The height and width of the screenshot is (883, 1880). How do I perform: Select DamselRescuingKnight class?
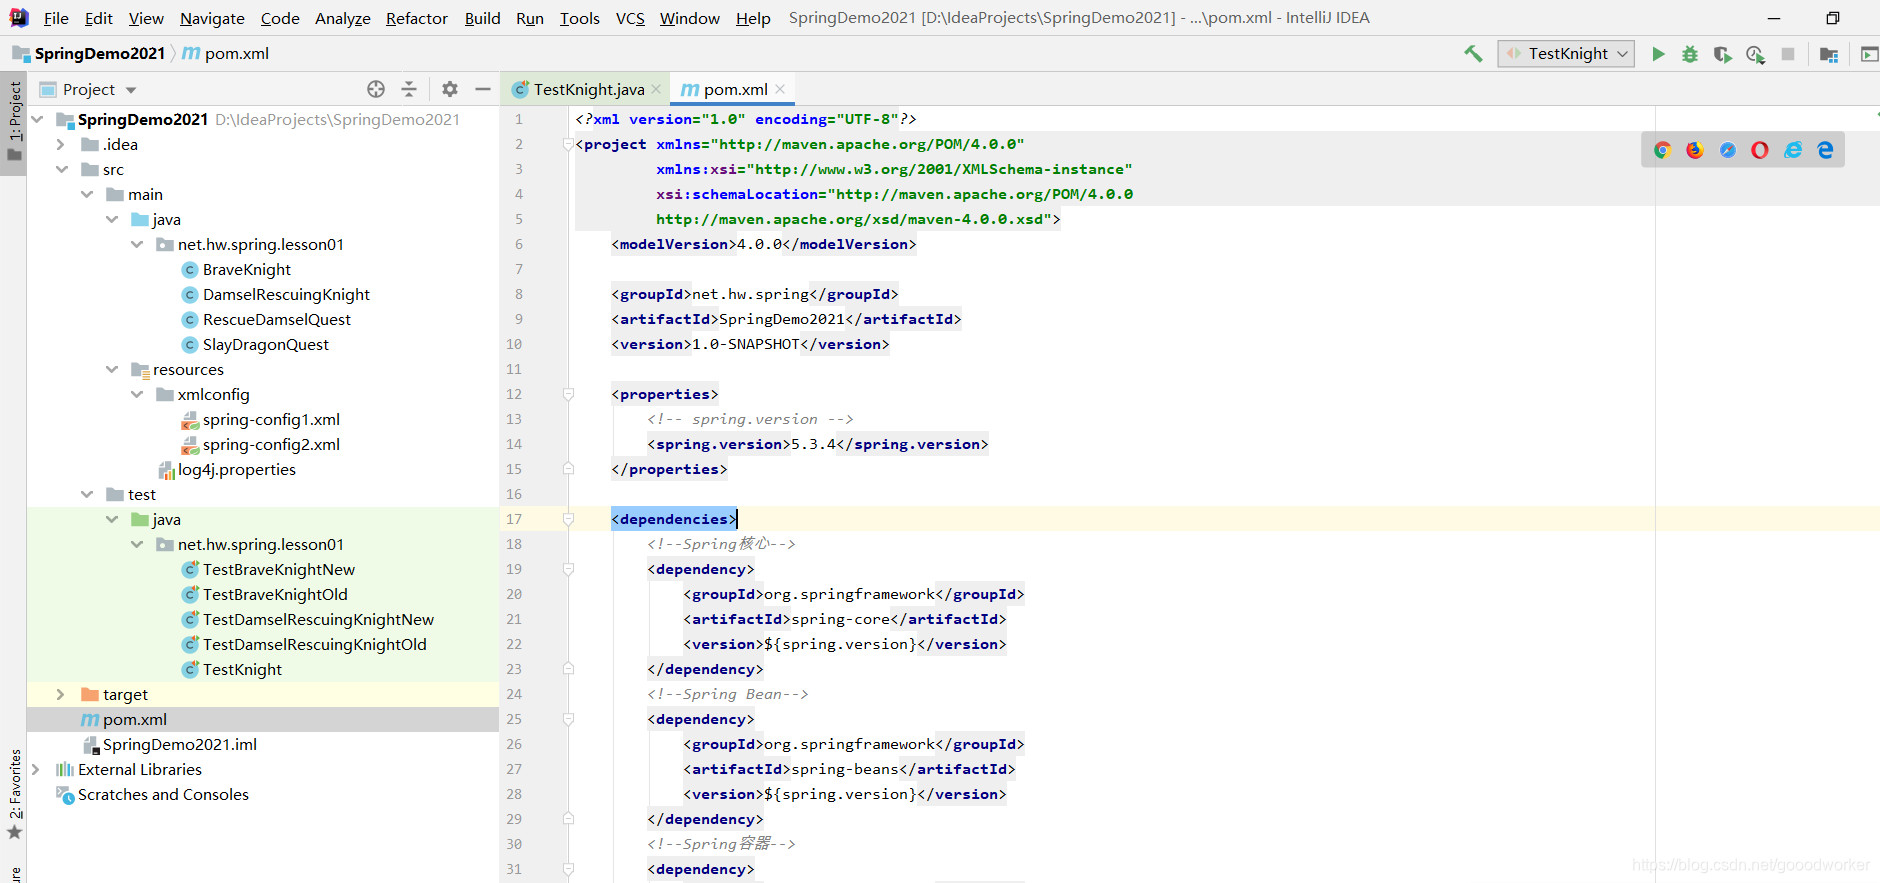[286, 294]
